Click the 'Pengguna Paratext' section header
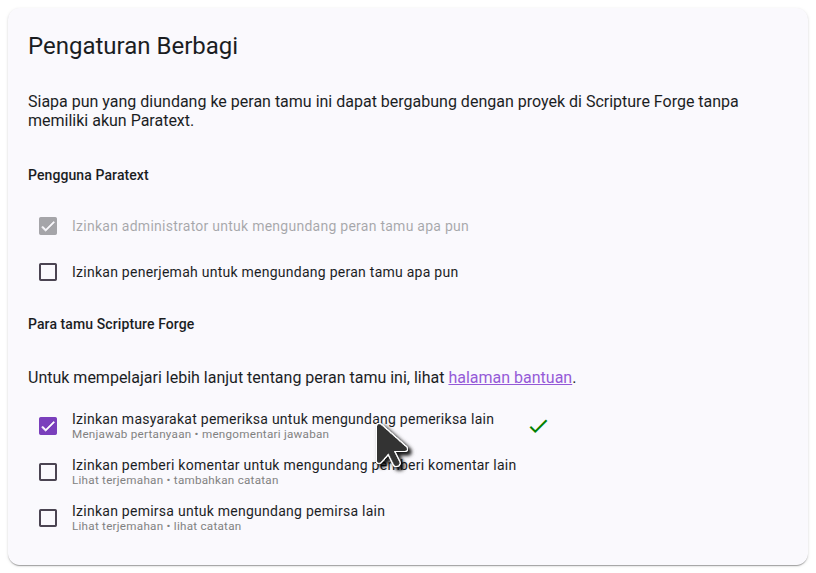 (88, 175)
